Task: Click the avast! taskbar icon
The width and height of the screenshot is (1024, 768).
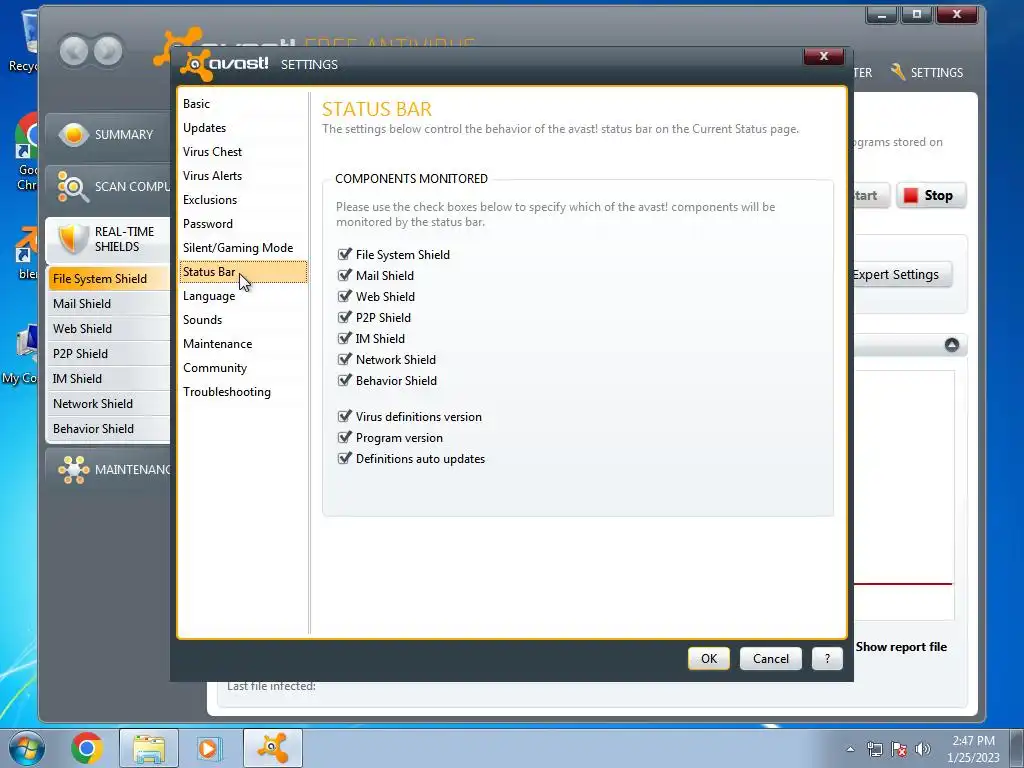Action: click(x=273, y=748)
